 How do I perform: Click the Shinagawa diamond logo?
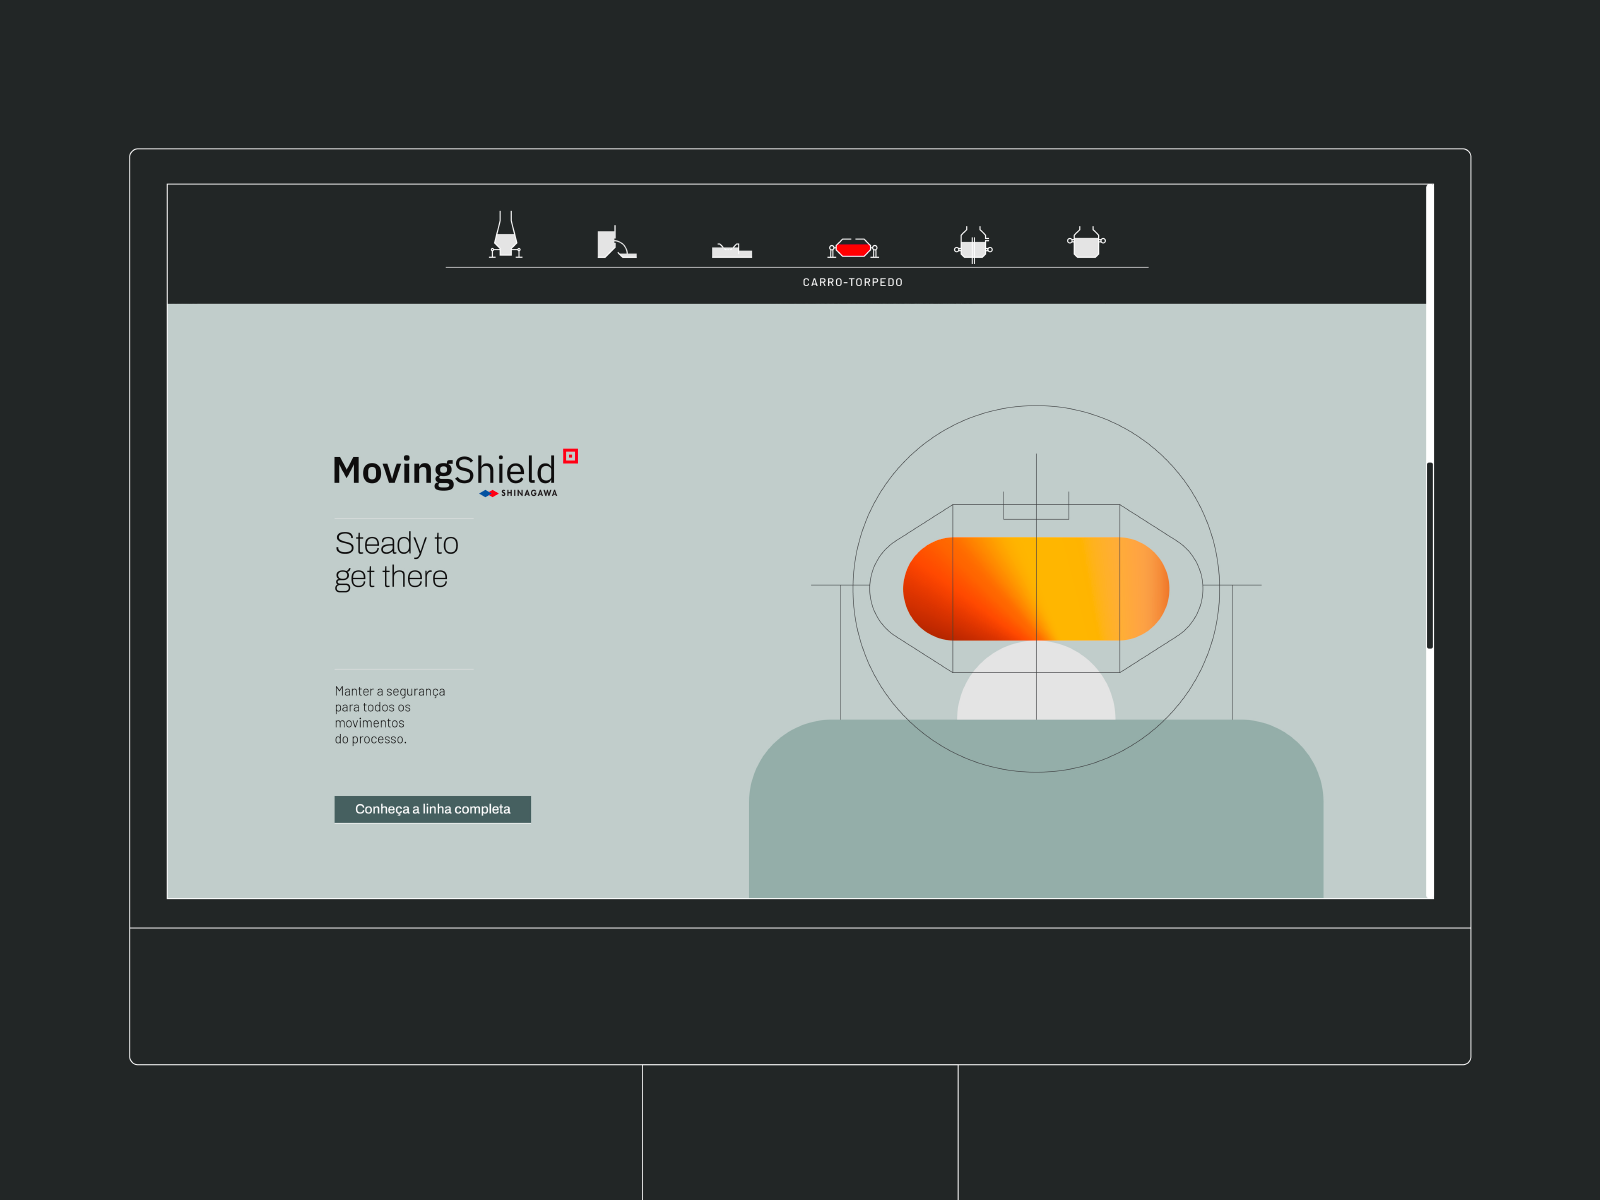point(488,492)
